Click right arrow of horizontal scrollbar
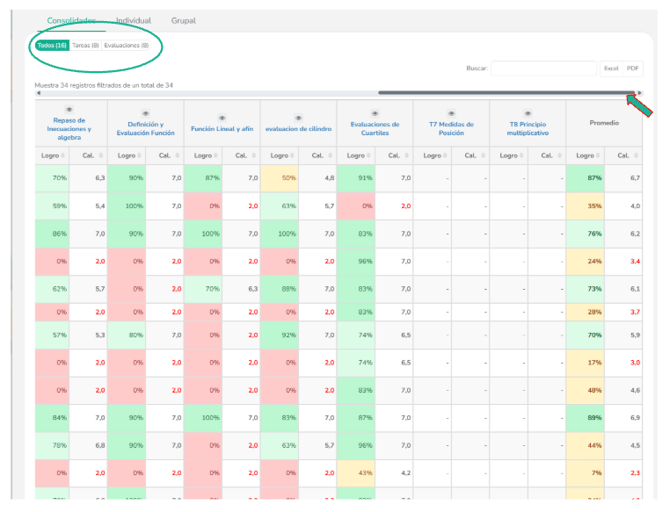Screen dimensions: 670x512 640,93
